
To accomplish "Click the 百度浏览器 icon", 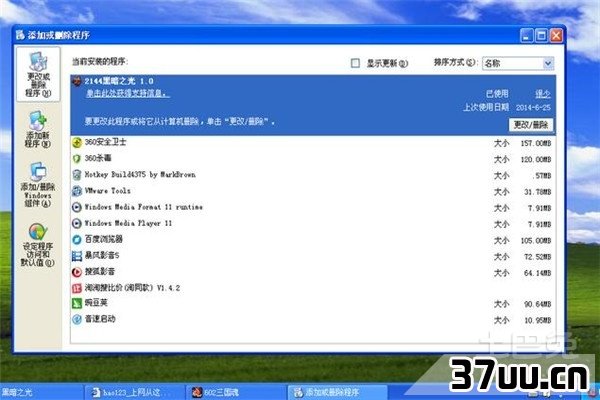I will pyautogui.click(x=77, y=240).
